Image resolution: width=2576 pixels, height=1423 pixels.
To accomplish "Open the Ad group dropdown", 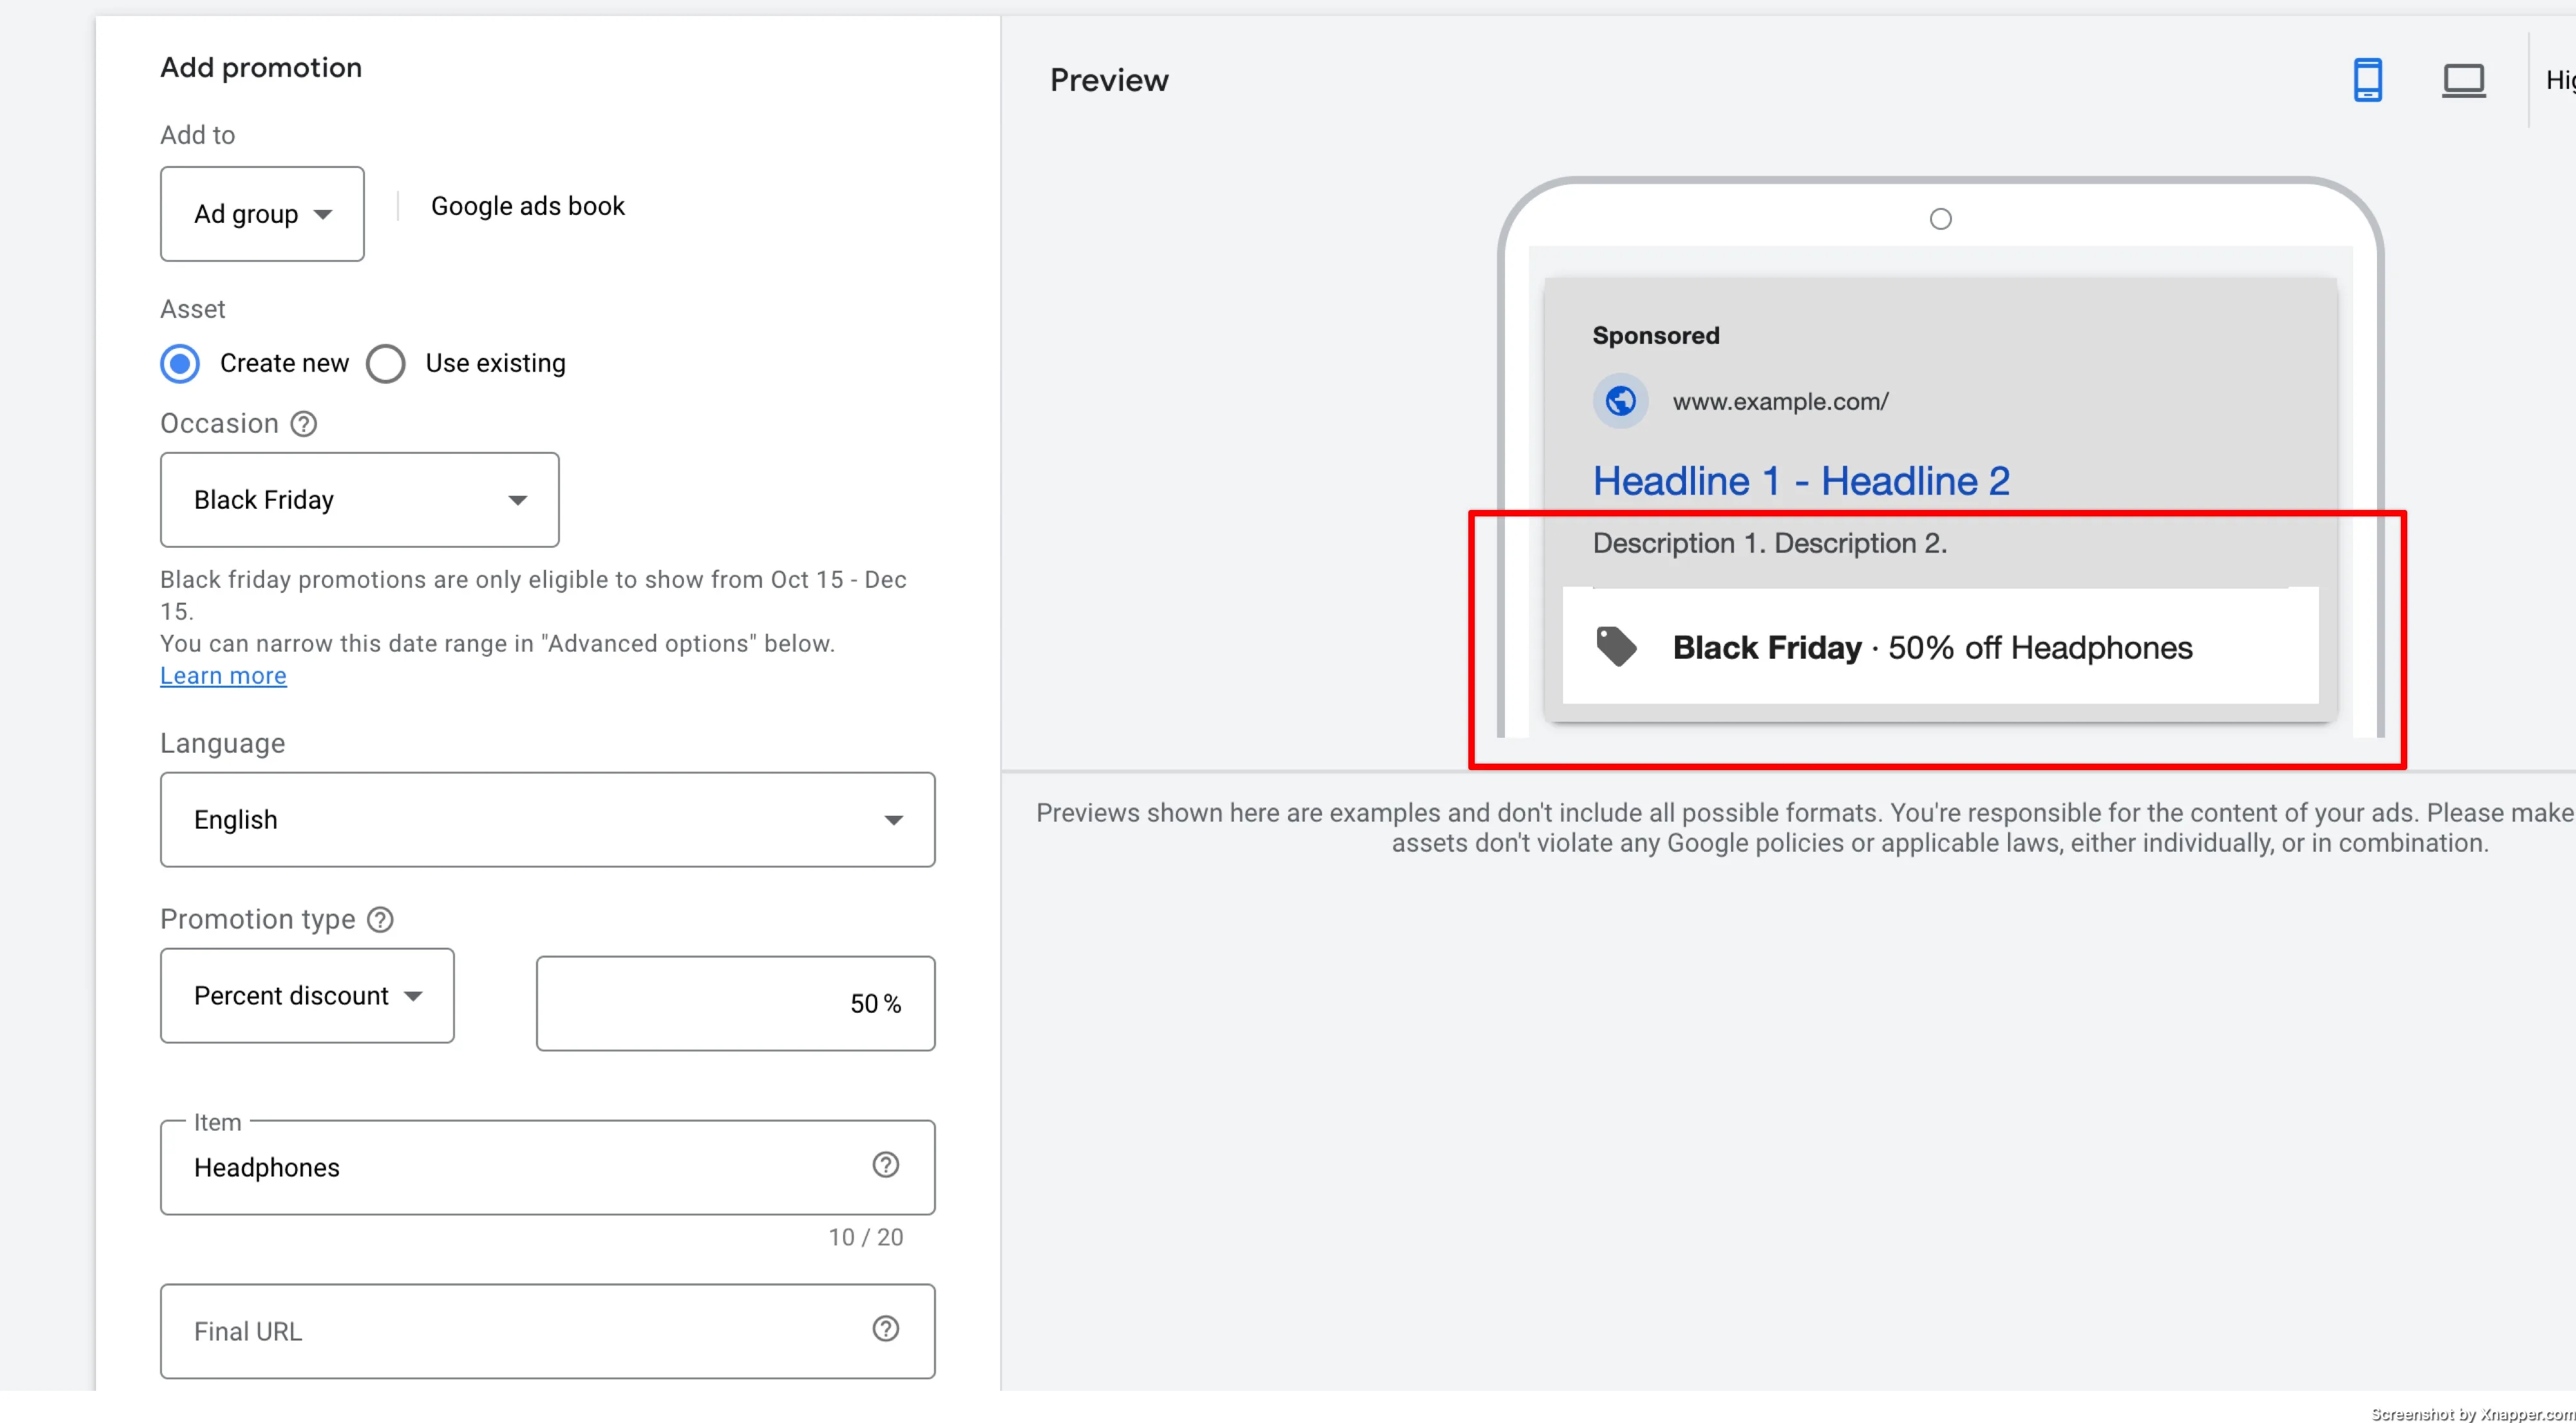I will click(262, 214).
